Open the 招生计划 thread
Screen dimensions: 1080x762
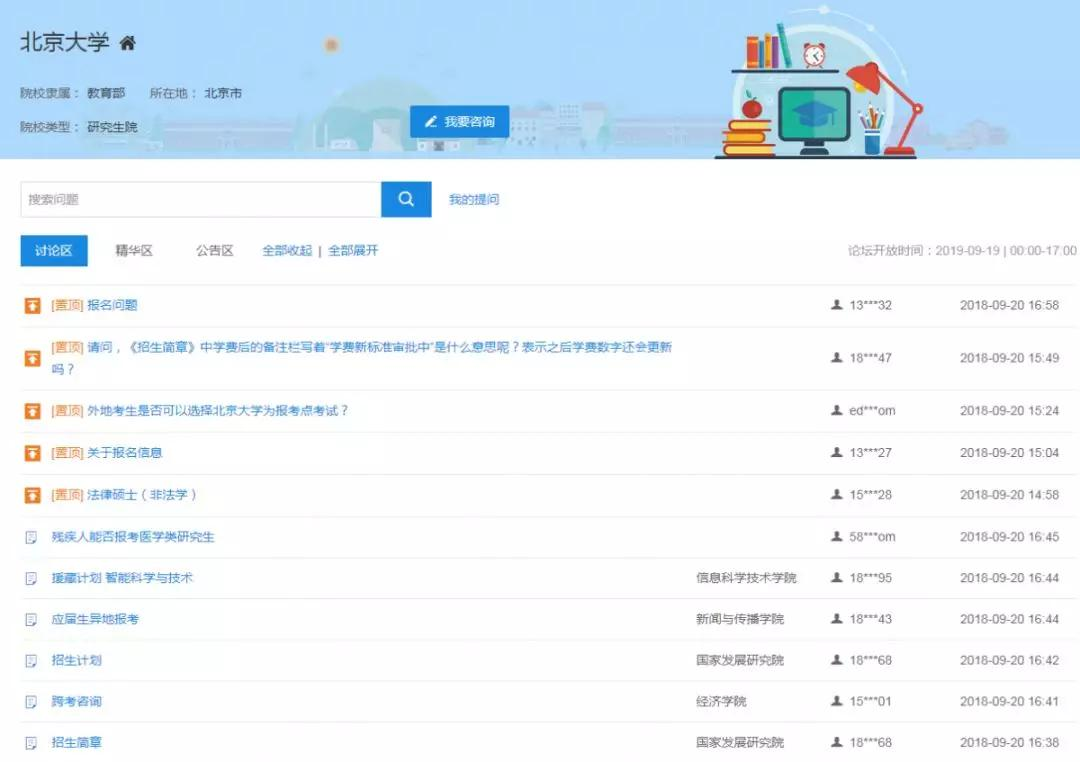click(x=76, y=661)
